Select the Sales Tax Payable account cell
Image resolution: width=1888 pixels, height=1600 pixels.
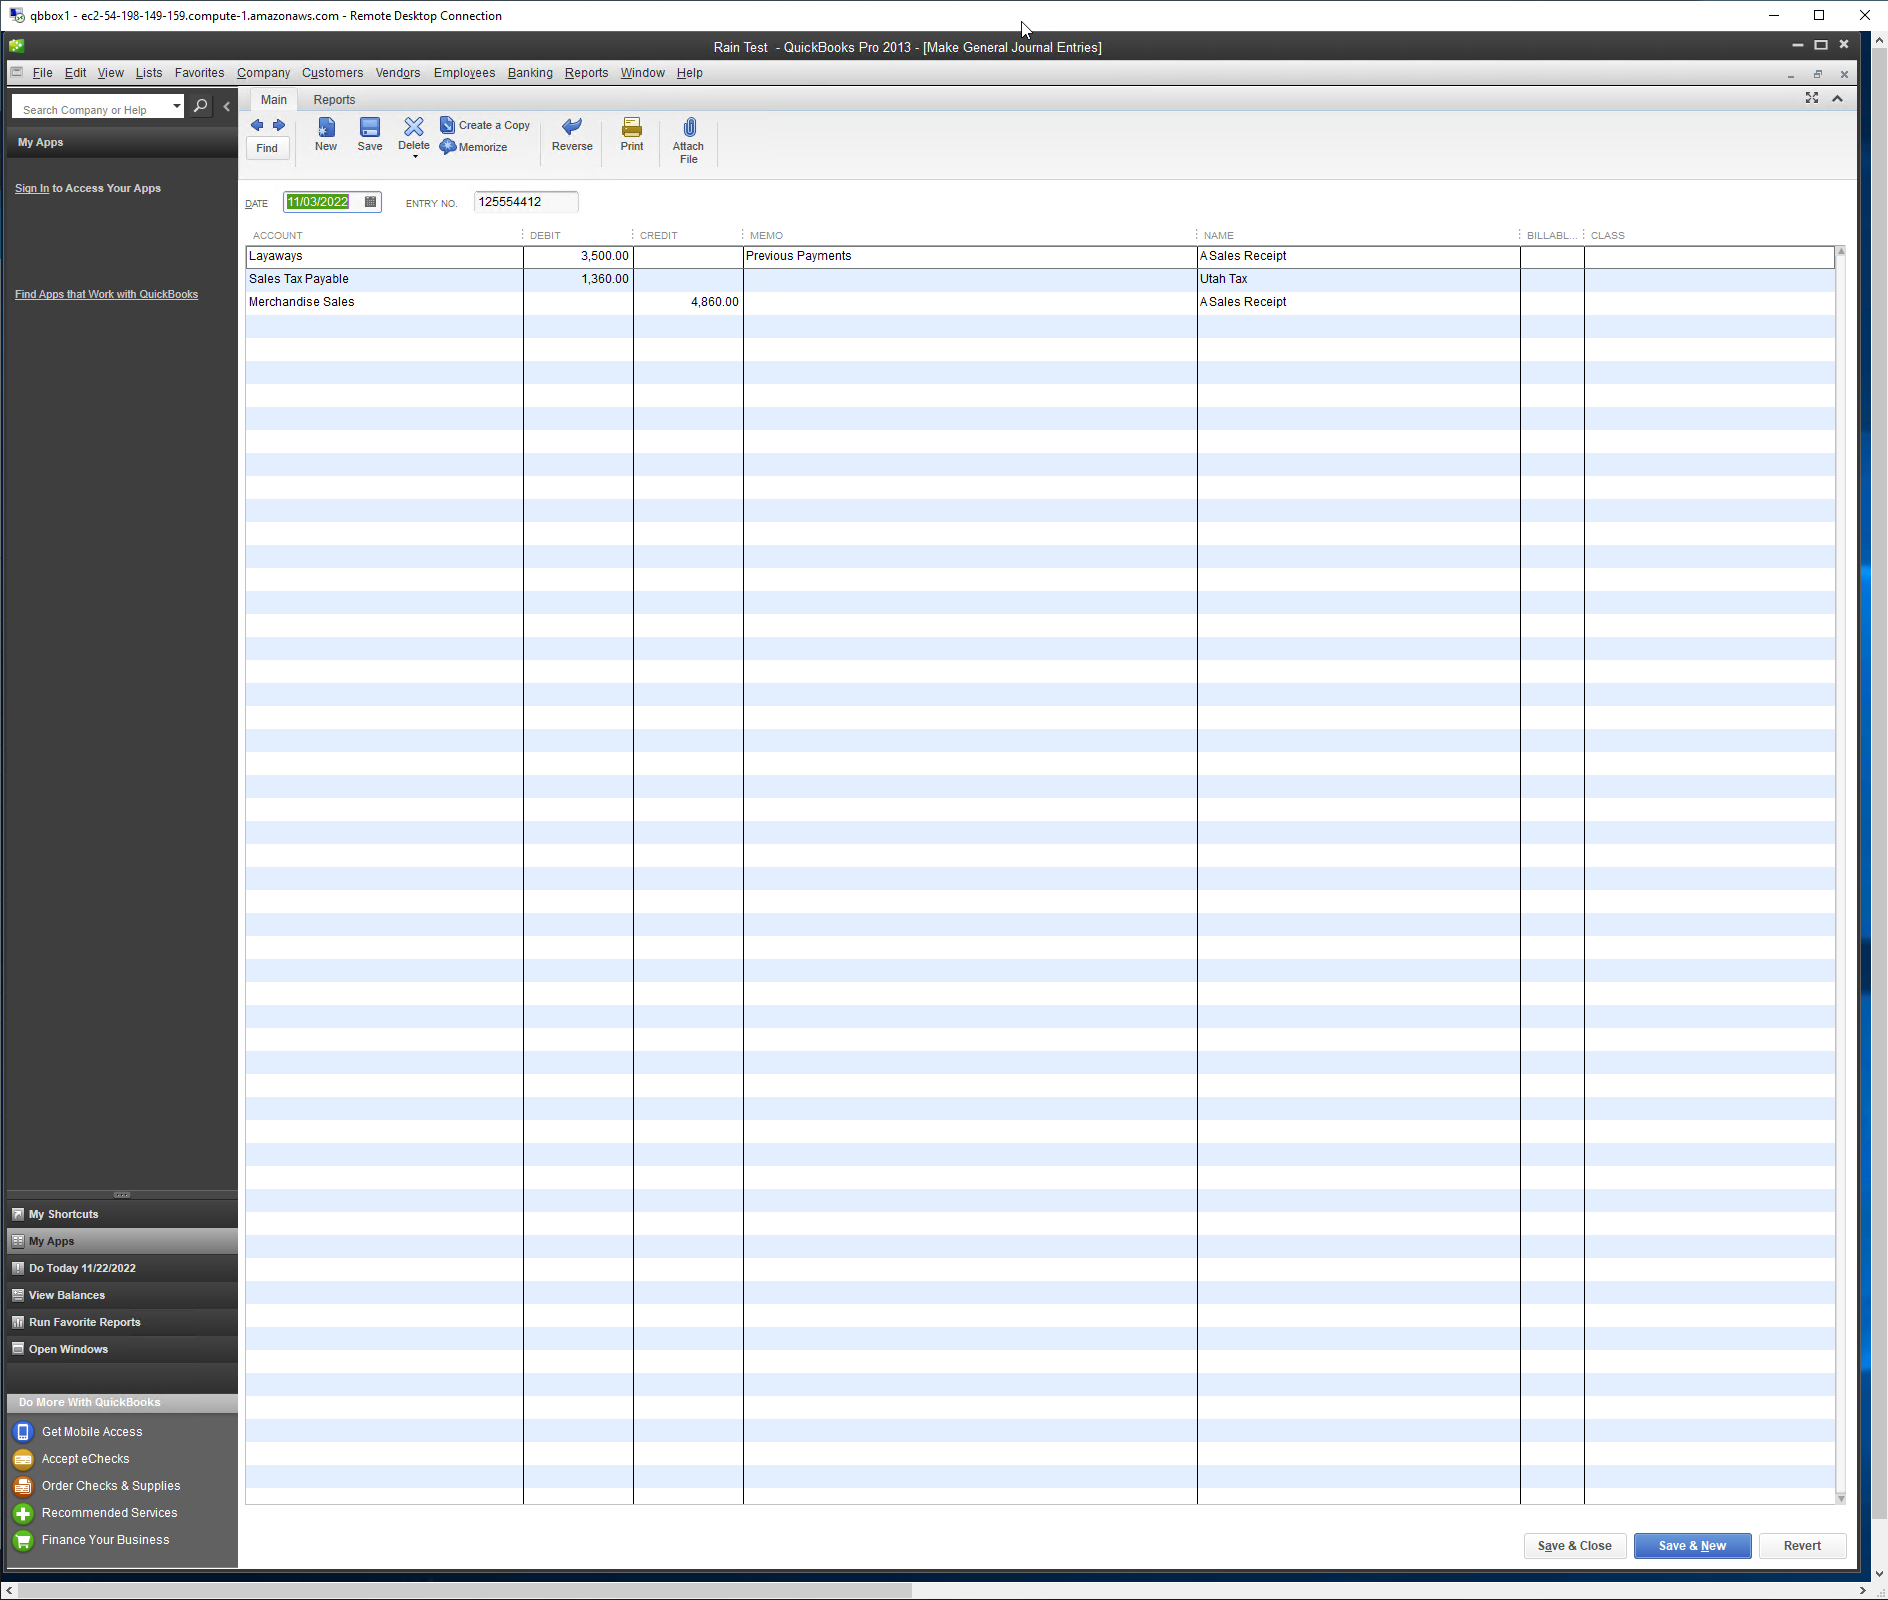coord(384,279)
